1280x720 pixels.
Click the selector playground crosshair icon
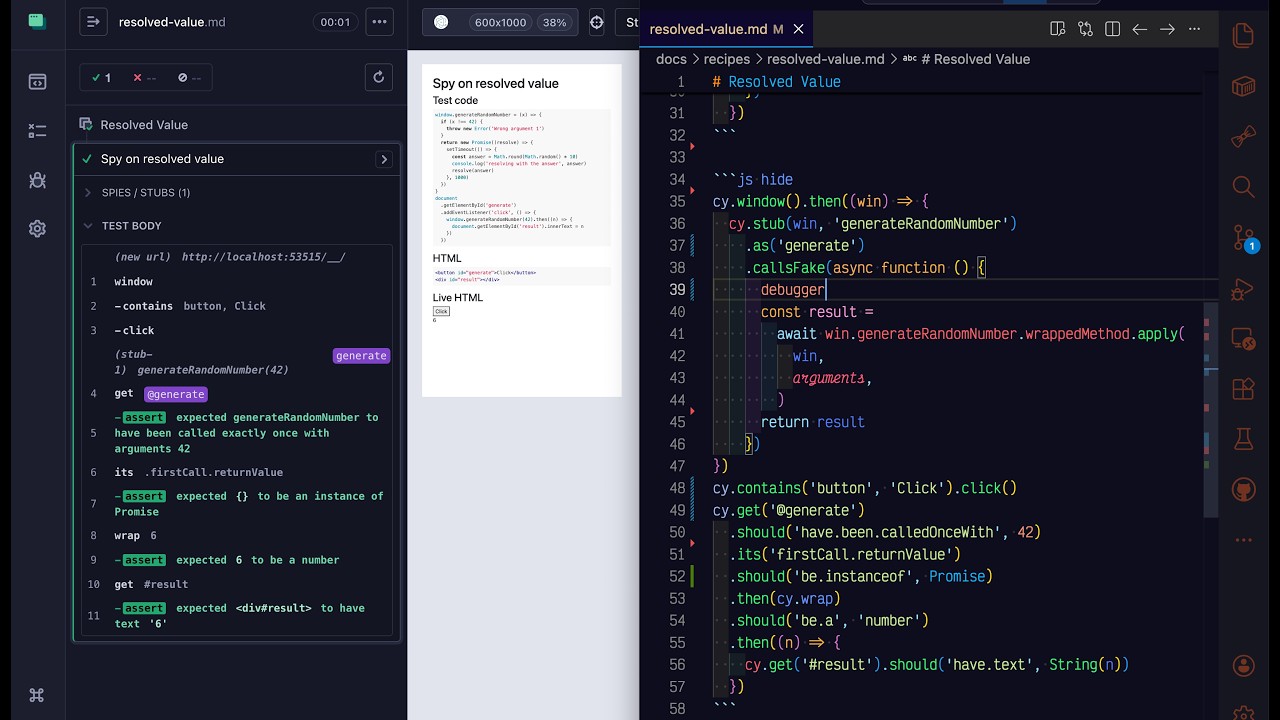click(597, 22)
